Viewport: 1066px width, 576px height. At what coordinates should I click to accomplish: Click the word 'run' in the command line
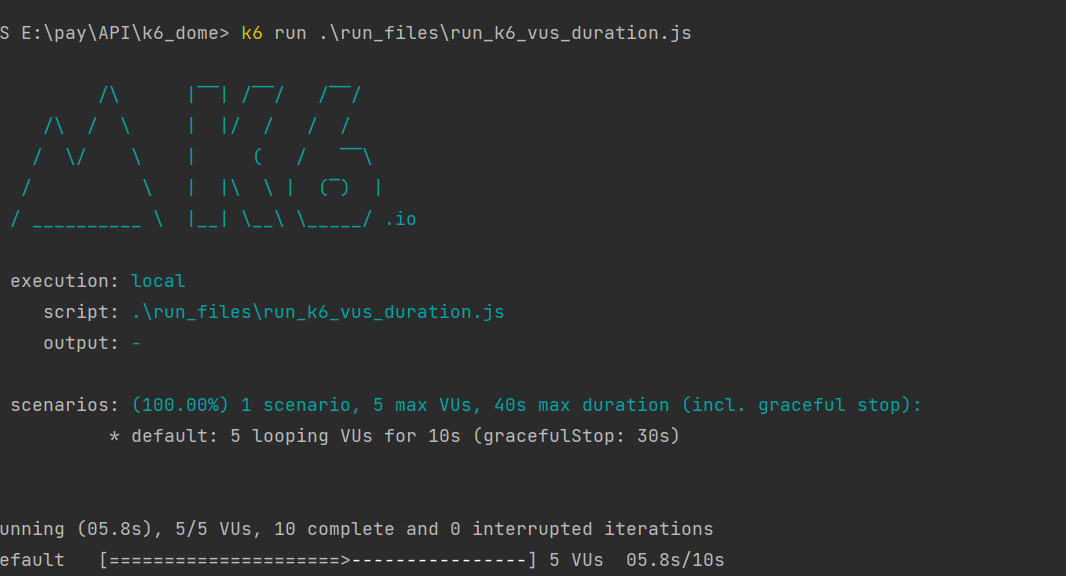pos(290,33)
